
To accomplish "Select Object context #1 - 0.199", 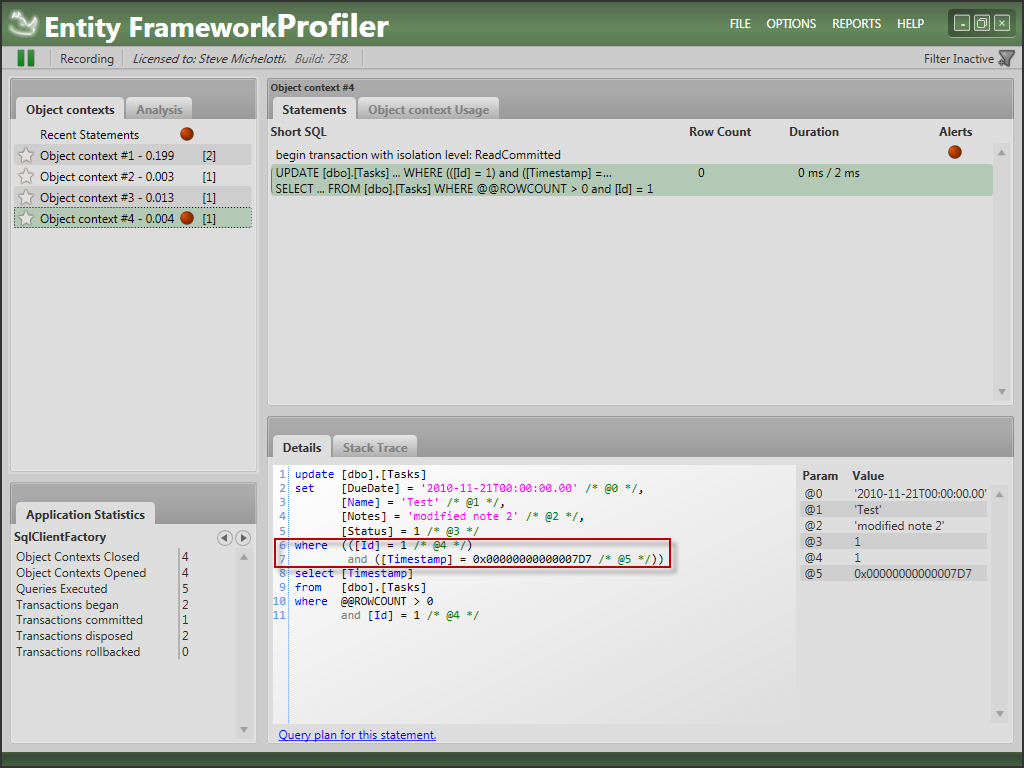I will tap(133, 155).
